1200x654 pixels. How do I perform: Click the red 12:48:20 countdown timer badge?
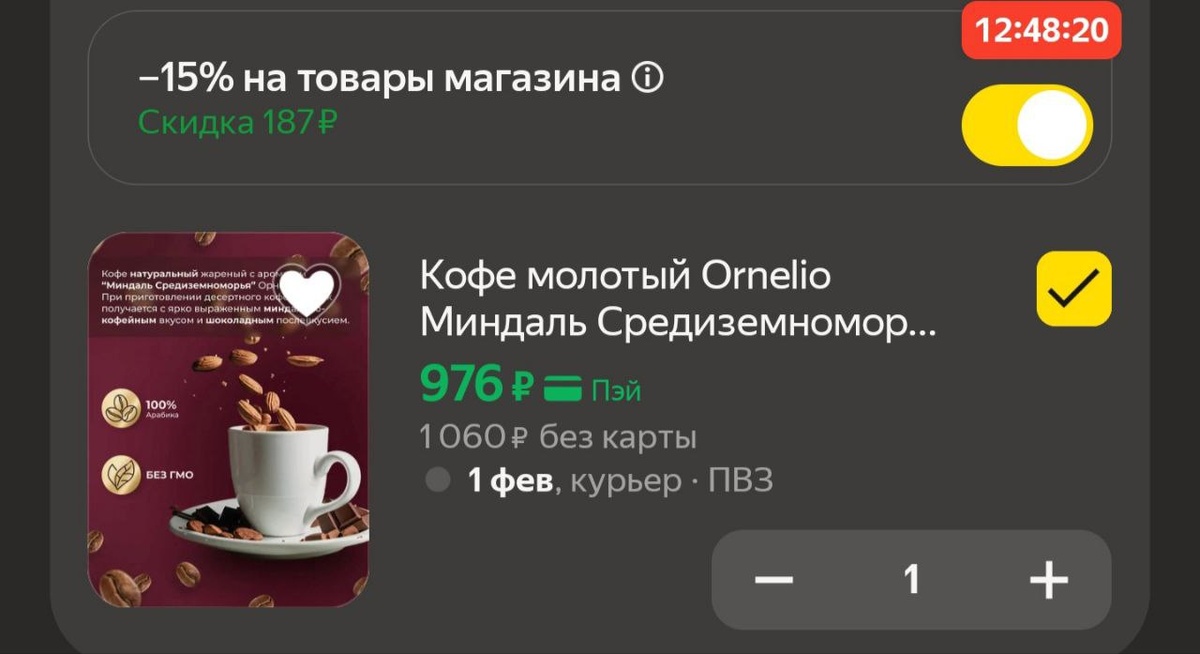tap(1042, 30)
